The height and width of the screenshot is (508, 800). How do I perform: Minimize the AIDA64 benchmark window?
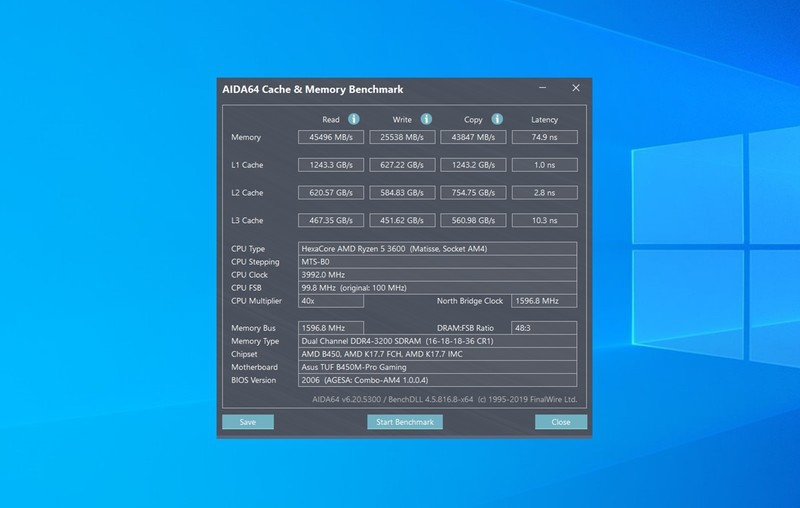point(542,88)
